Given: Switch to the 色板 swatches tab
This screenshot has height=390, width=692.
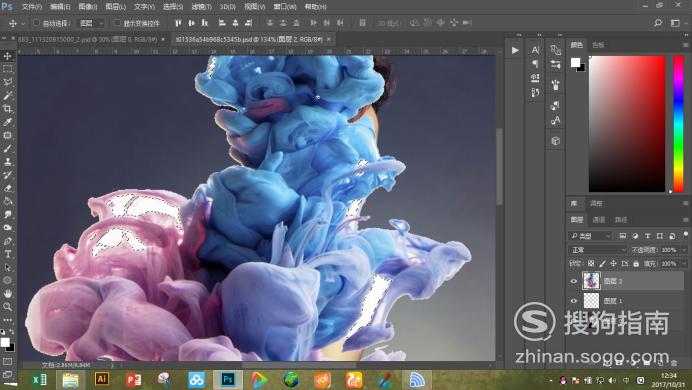Looking at the screenshot, I should tap(598, 45).
